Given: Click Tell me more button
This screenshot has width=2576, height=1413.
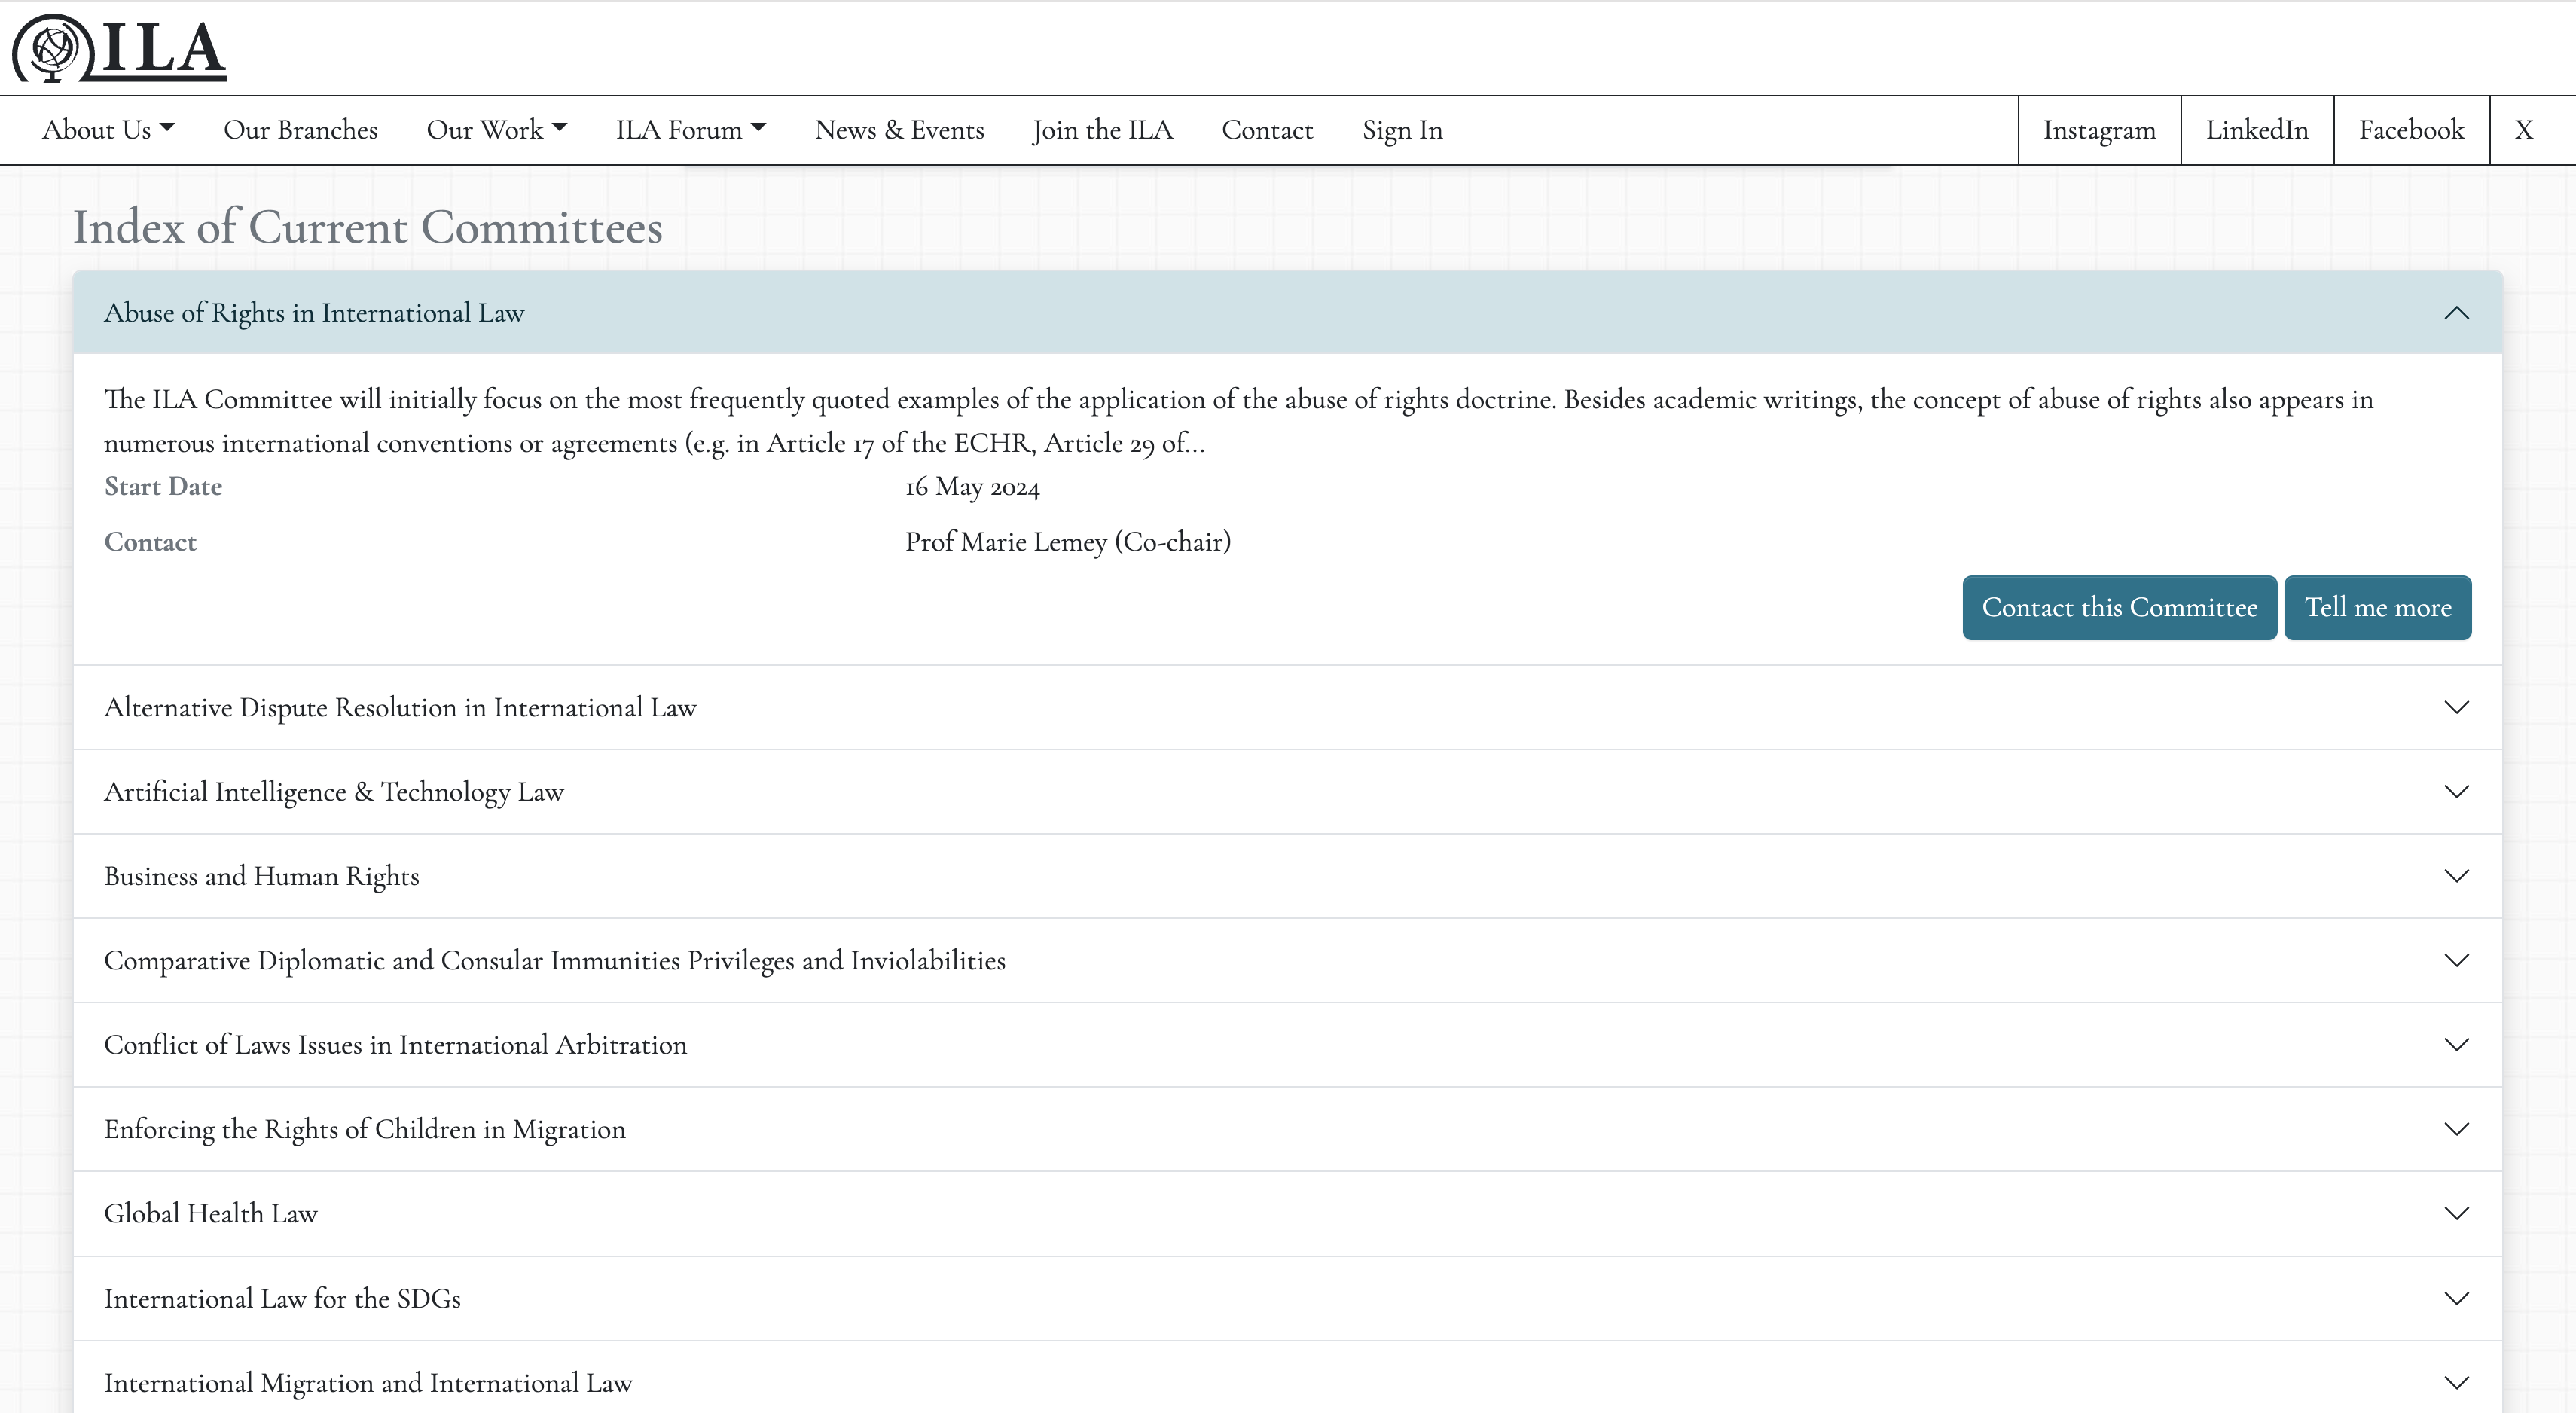Looking at the screenshot, I should [2377, 607].
